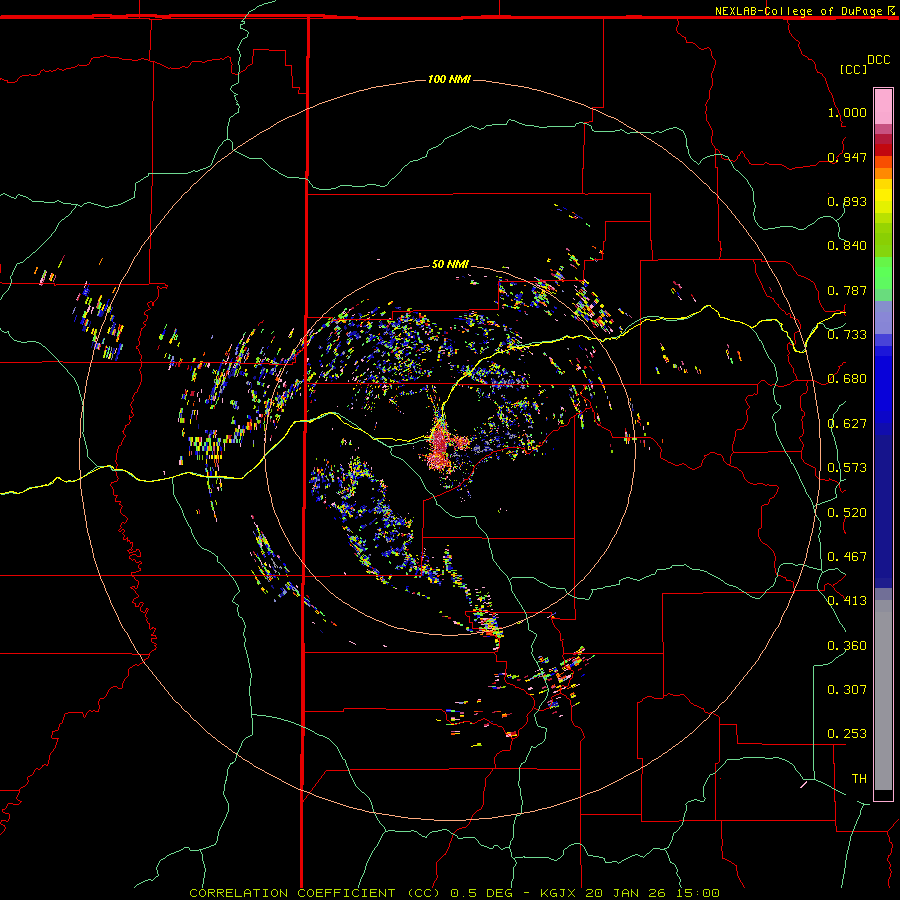Click the 0.520 color scale value
The width and height of the screenshot is (900, 900).
coord(847,513)
